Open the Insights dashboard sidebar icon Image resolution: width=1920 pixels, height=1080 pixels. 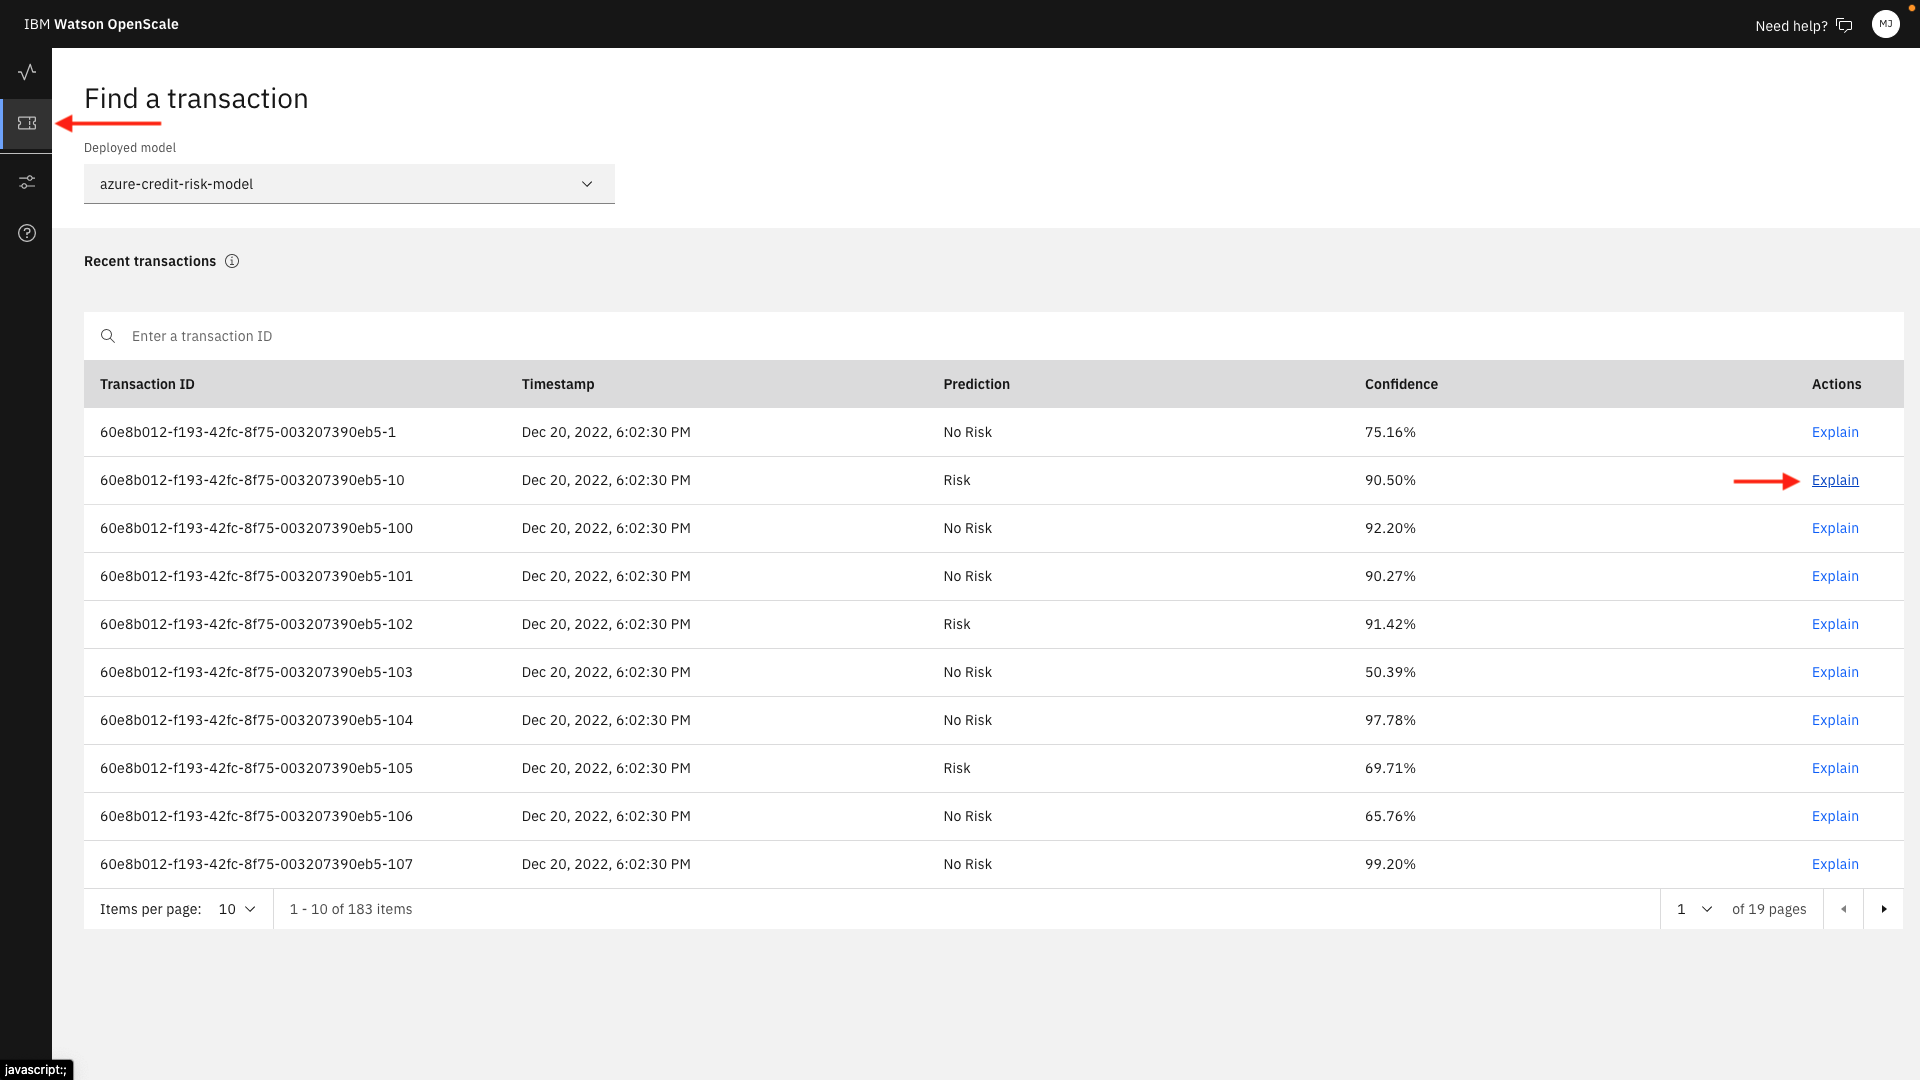tap(27, 72)
